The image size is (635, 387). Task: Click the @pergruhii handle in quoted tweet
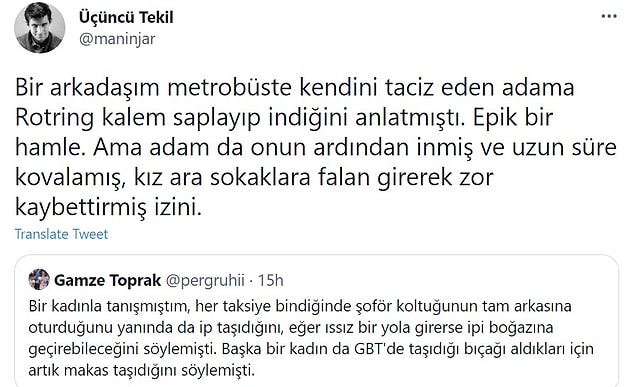click(205, 281)
